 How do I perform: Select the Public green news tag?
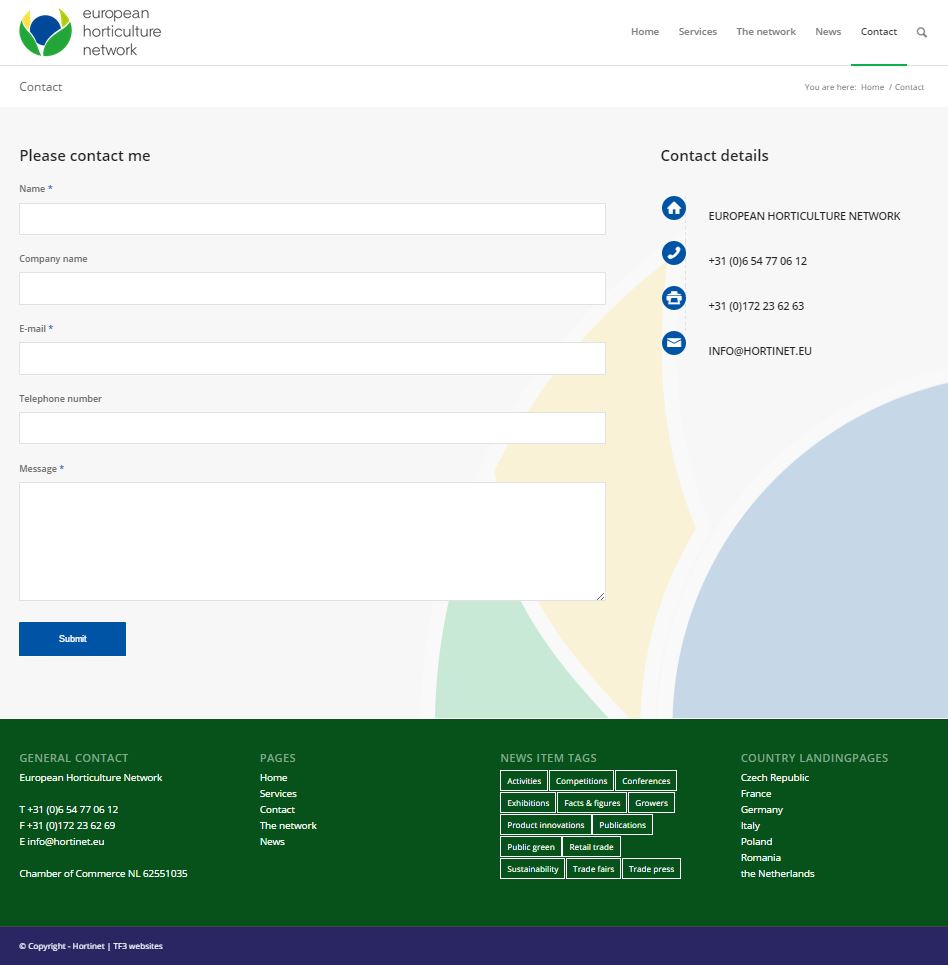(531, 847)
